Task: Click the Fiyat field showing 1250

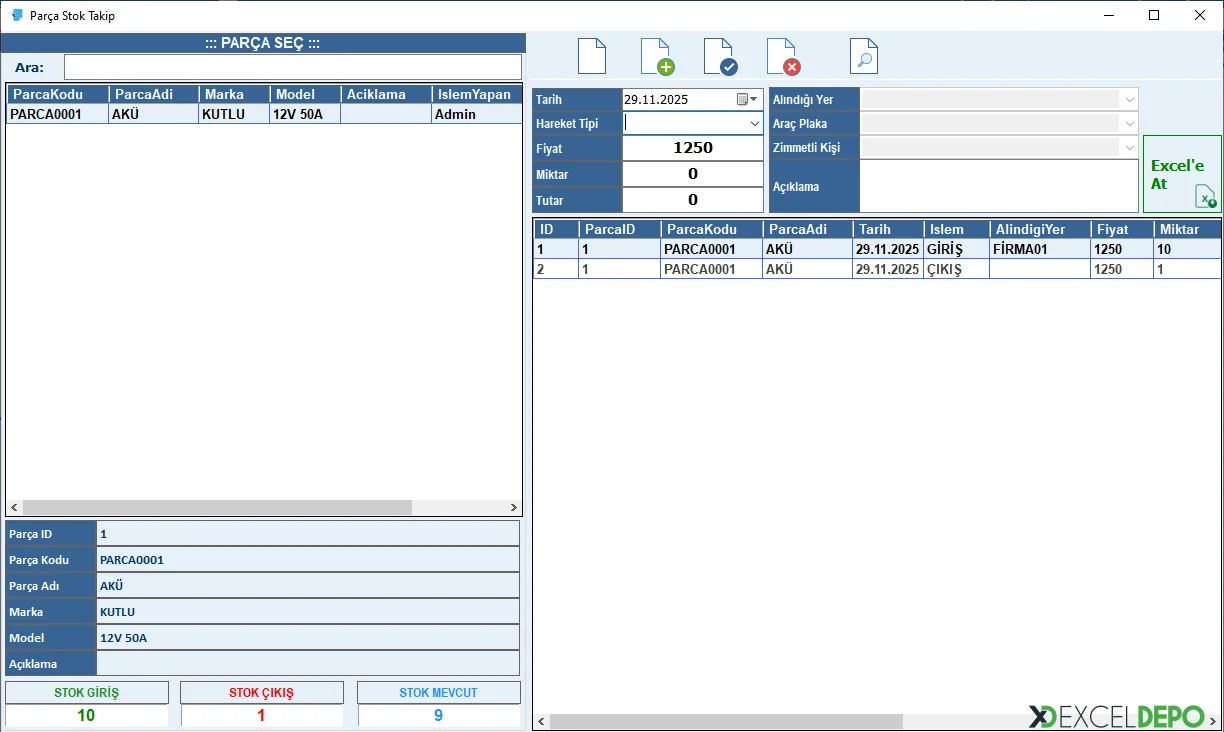Action: click(x=692, y=148)
